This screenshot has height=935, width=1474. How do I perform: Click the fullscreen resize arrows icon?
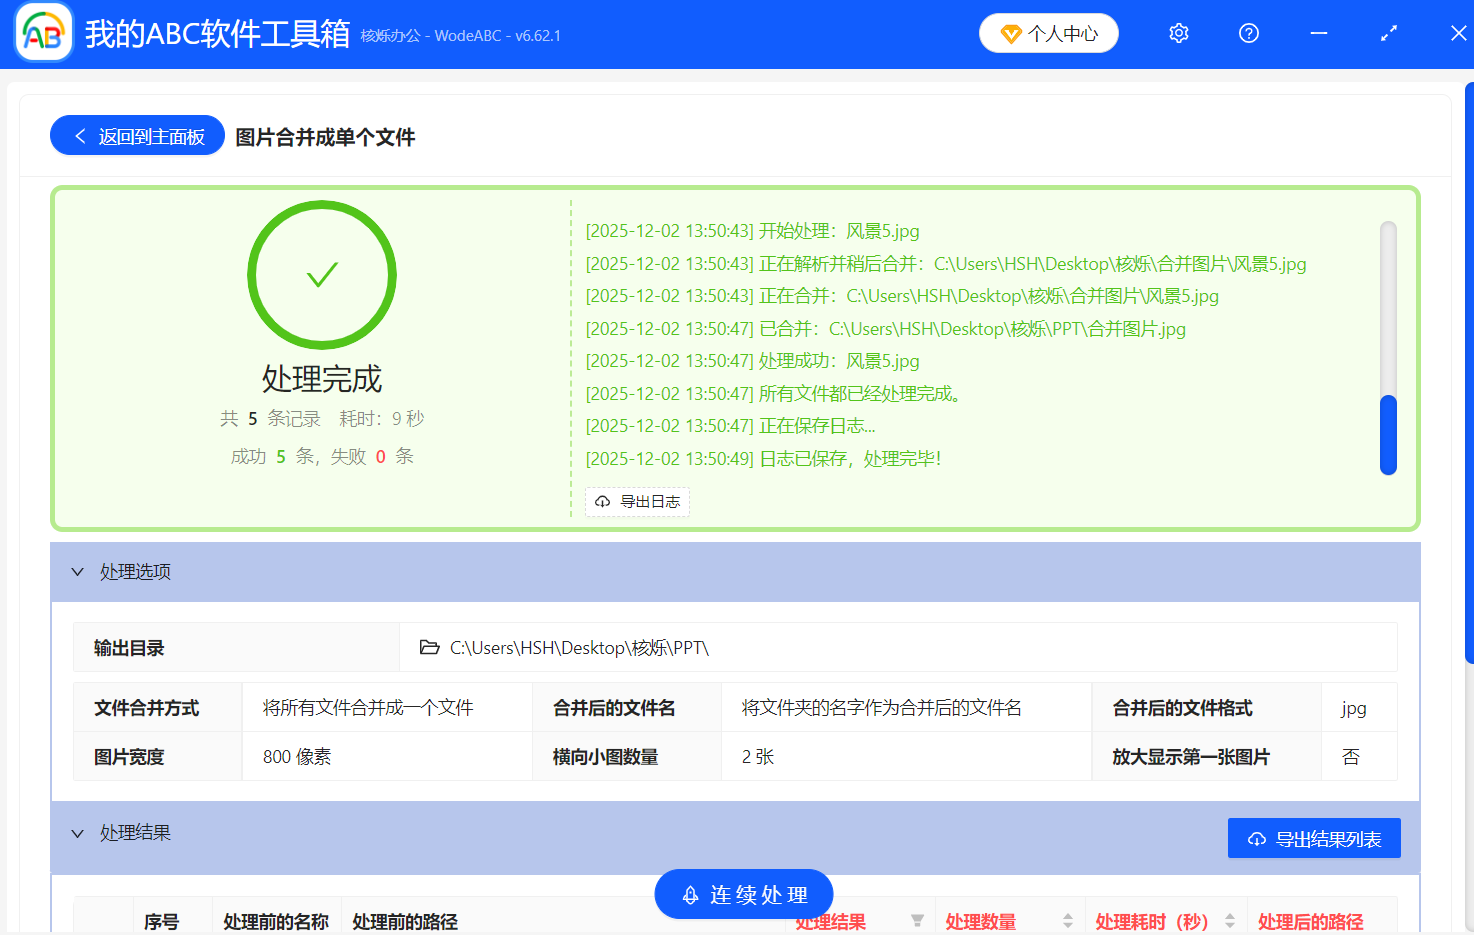[1388, 33]
